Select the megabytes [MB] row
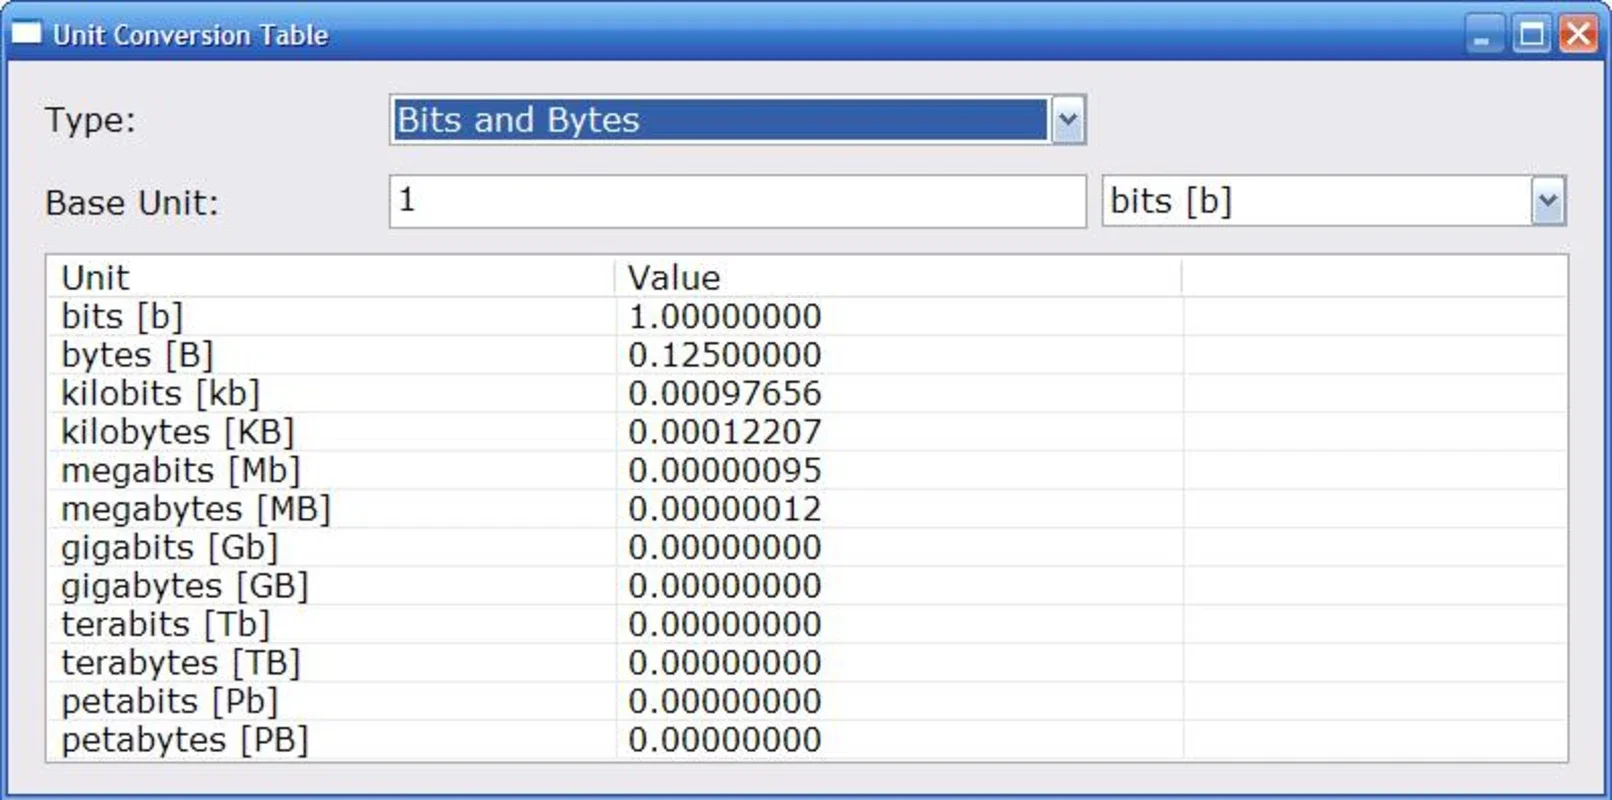The height and width of the screenshot is (800, 1612). [x=806, y=509]
